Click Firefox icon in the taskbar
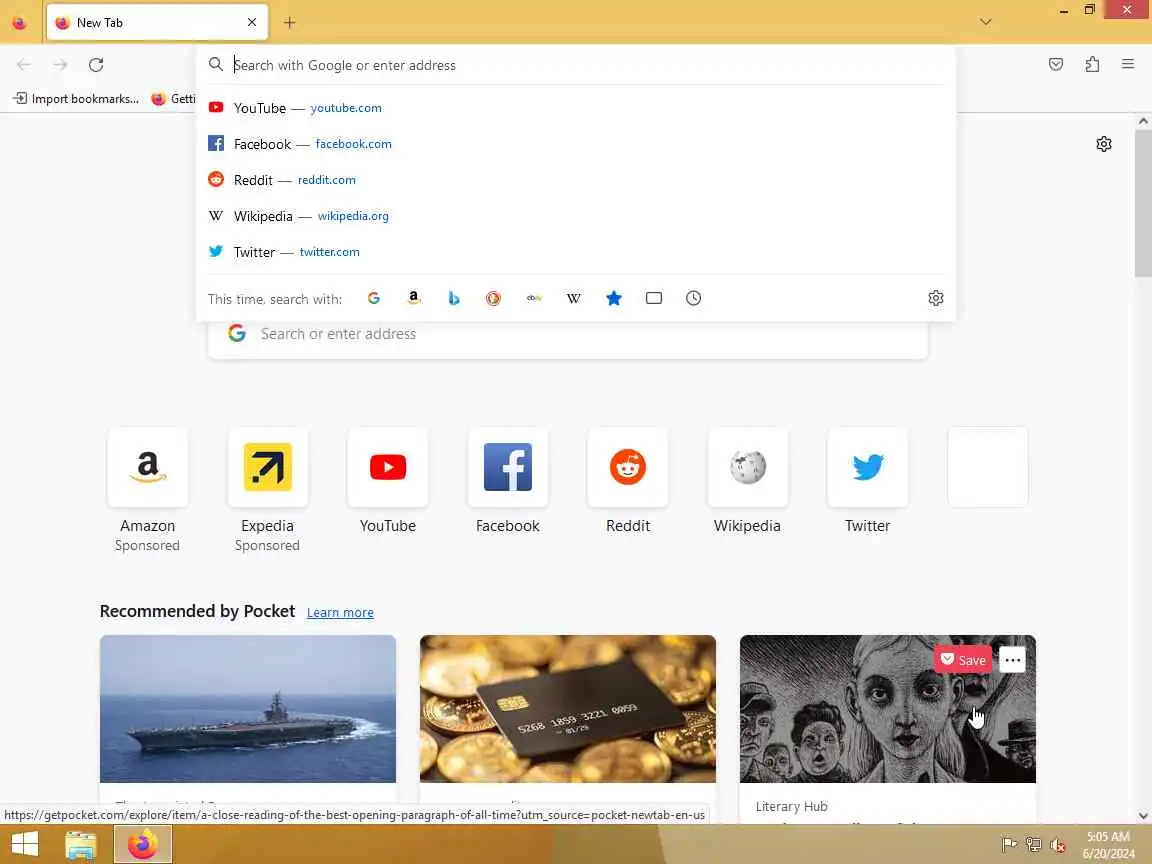Viewport: 1152px width, 864px height. tap(143, 845)
